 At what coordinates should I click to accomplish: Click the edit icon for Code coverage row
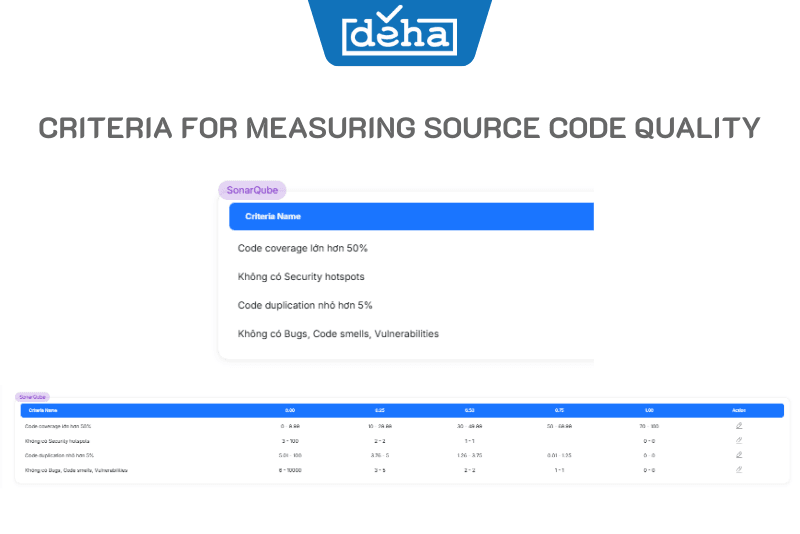pyautogui.click(x=739, y=426)
